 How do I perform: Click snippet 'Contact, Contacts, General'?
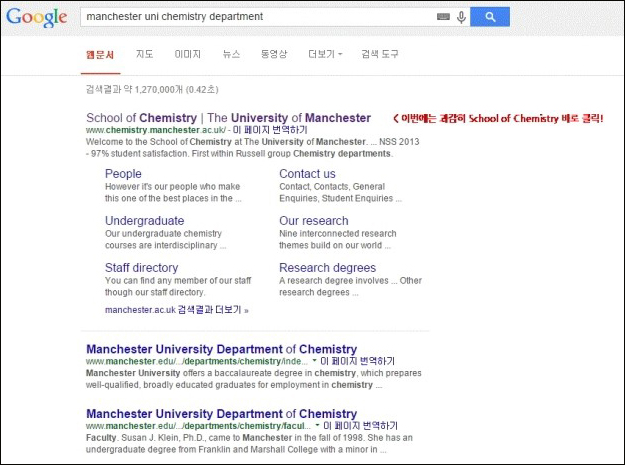pyautogui.click(x=332, y=186)
